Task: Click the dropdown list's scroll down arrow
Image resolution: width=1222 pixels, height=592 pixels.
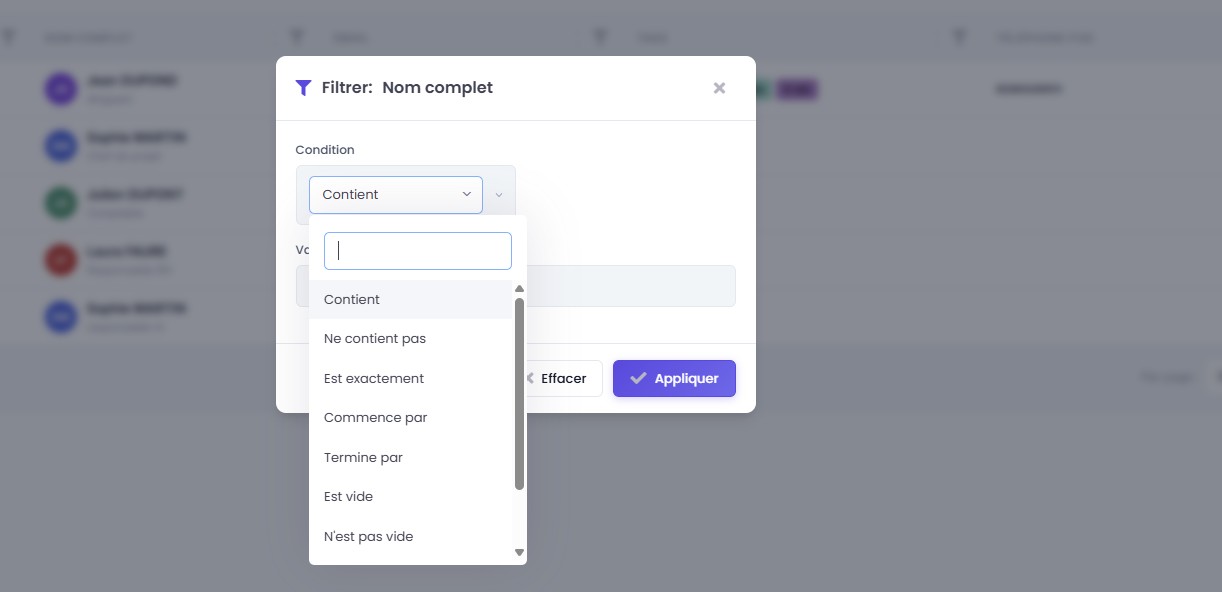Action: pos(519,552)
